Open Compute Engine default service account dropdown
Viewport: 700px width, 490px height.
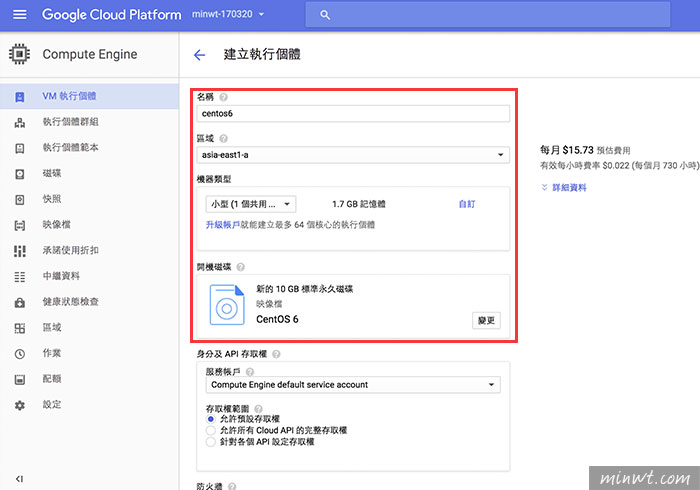[353, 385]
